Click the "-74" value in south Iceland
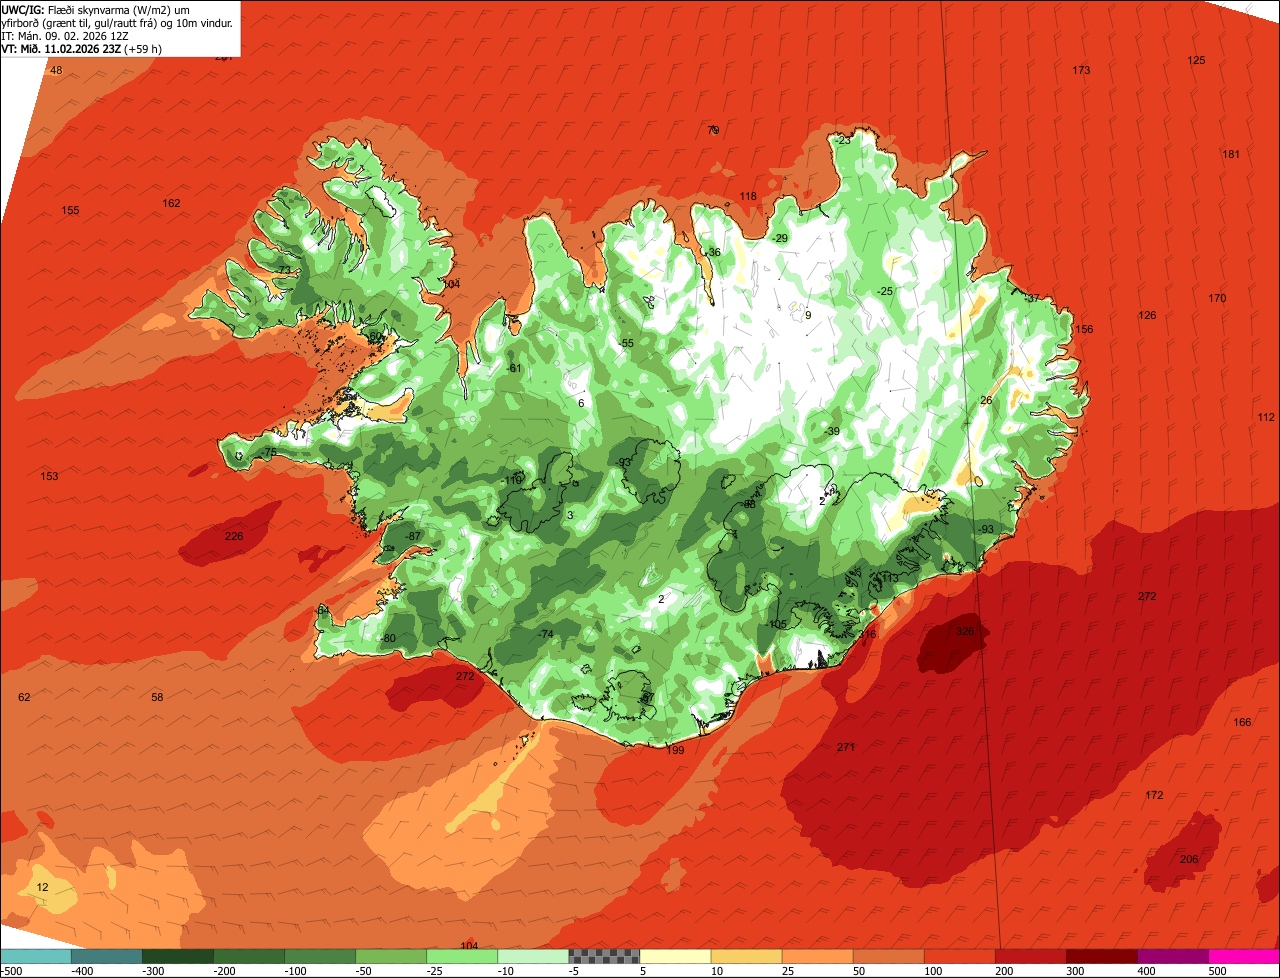Viewport: 1280px width, 978px height. click(x=545, y=634)
